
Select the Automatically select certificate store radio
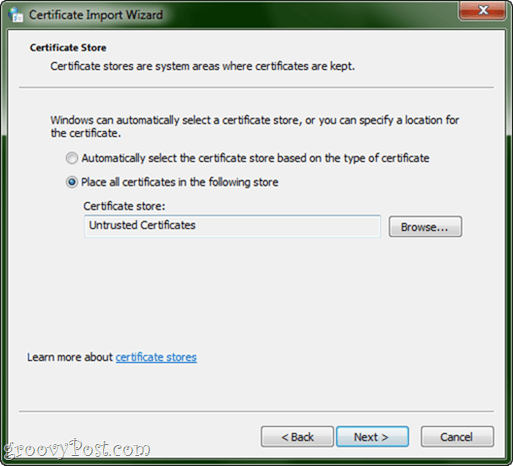pyautogui.click(x=72, y=158)
